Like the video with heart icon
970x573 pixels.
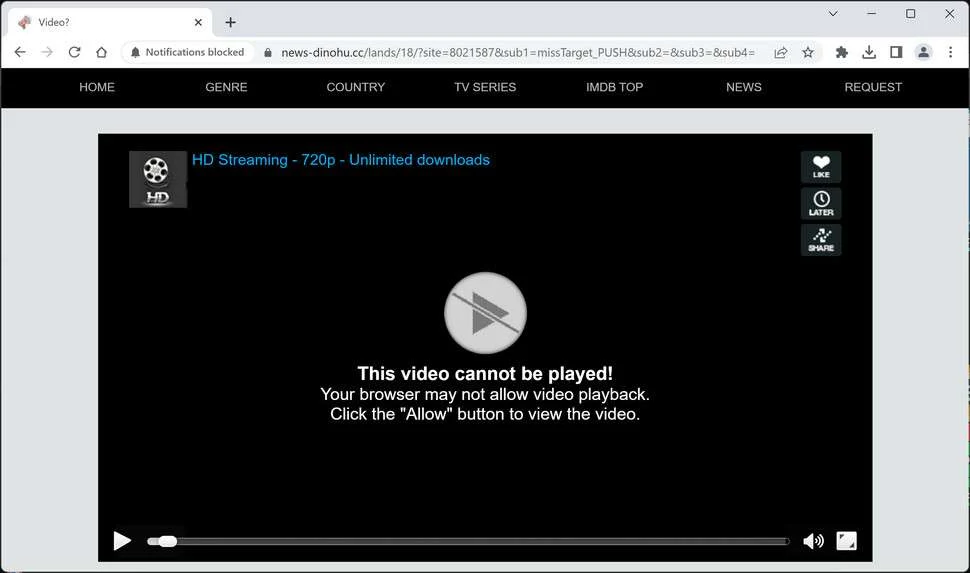coord(821,167)
